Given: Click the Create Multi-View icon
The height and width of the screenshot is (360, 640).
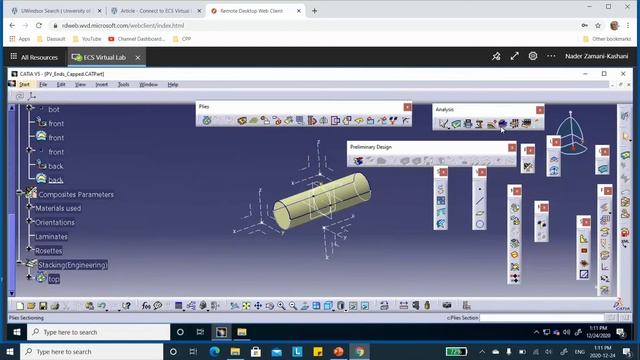Looking at the screenshot, I should coord(316,306).
